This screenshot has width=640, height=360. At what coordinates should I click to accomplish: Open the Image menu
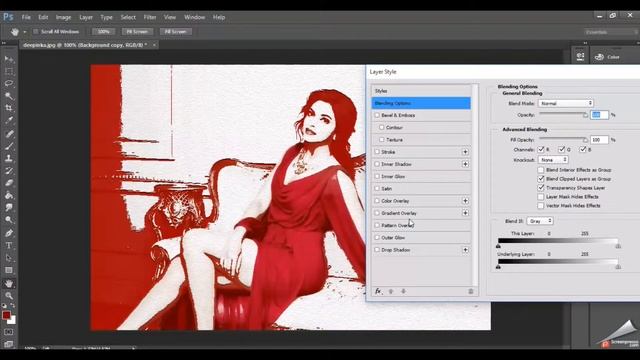coord(63,17)
